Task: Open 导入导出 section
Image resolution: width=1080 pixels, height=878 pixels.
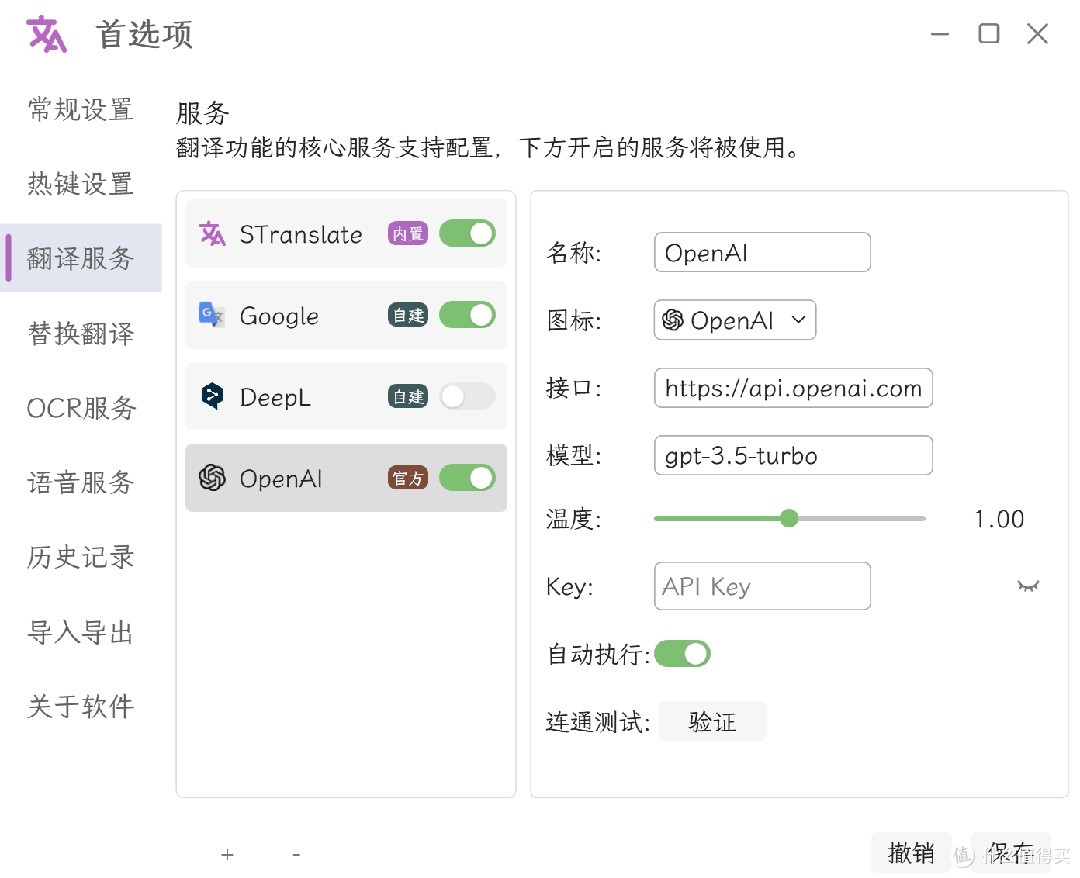Action: [81, 631]
